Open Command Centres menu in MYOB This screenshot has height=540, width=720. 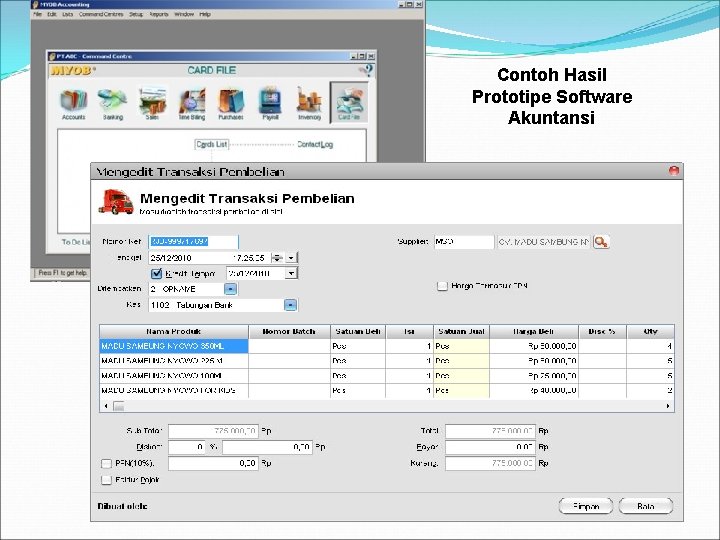click(101, 14)
